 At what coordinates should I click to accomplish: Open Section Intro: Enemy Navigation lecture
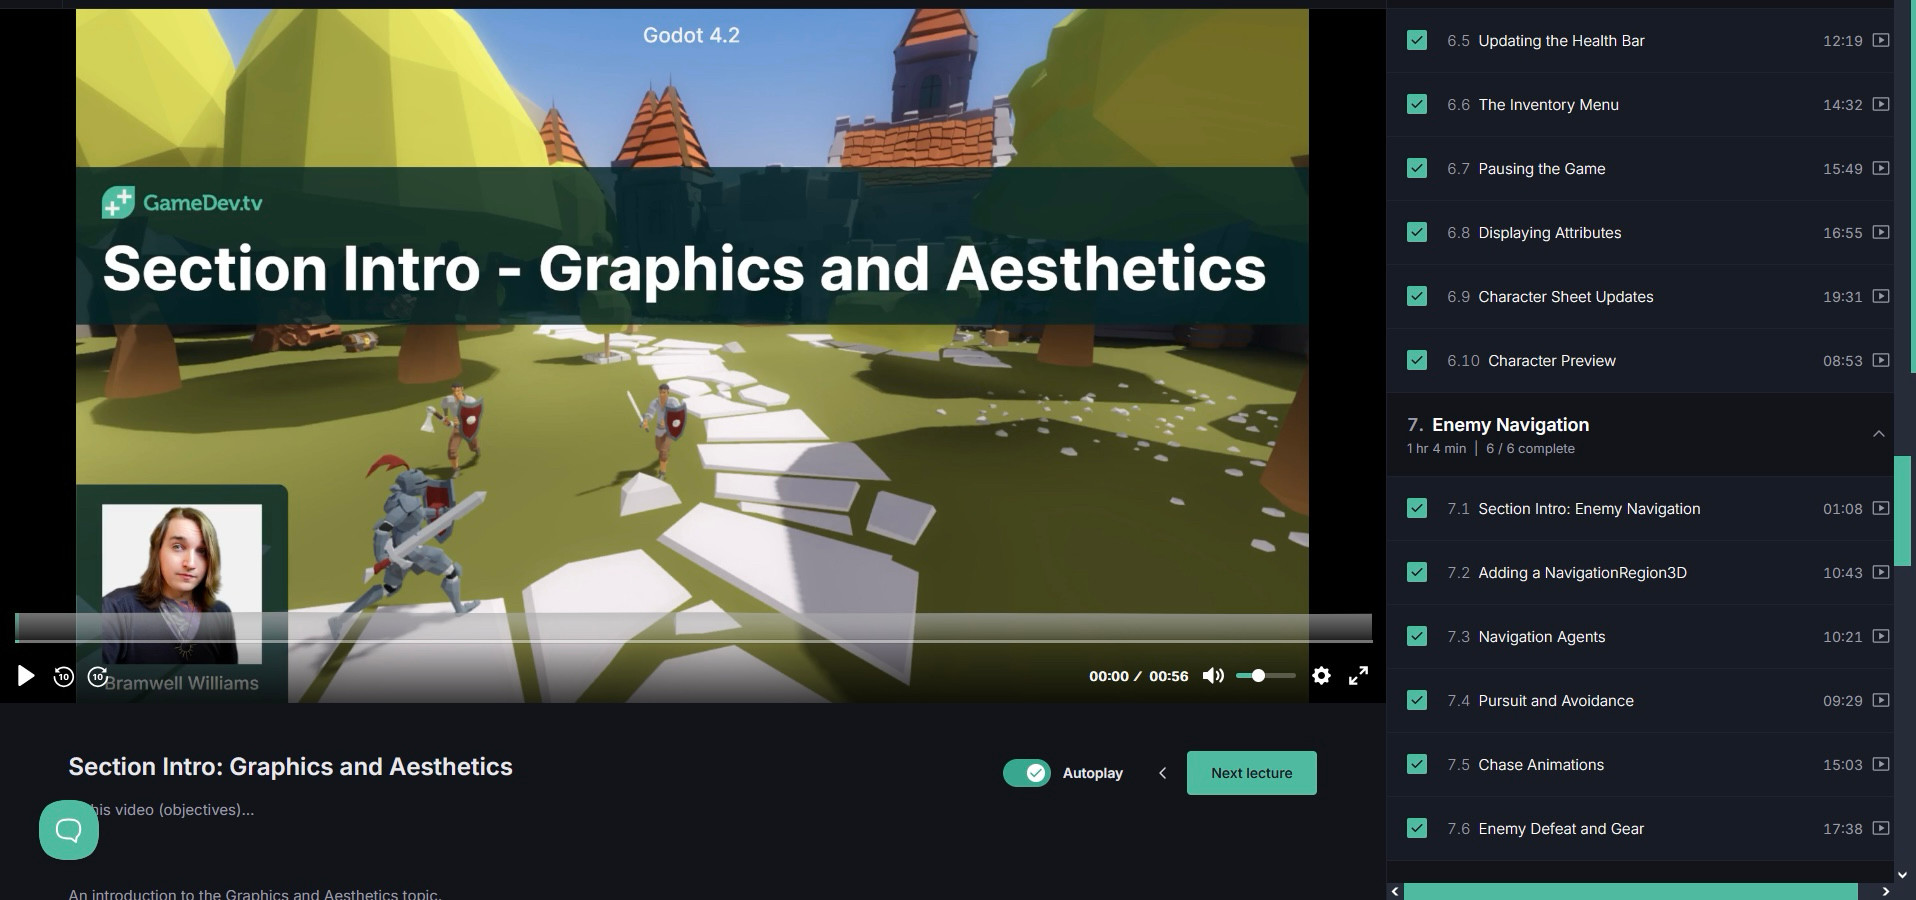[1589, 509]
